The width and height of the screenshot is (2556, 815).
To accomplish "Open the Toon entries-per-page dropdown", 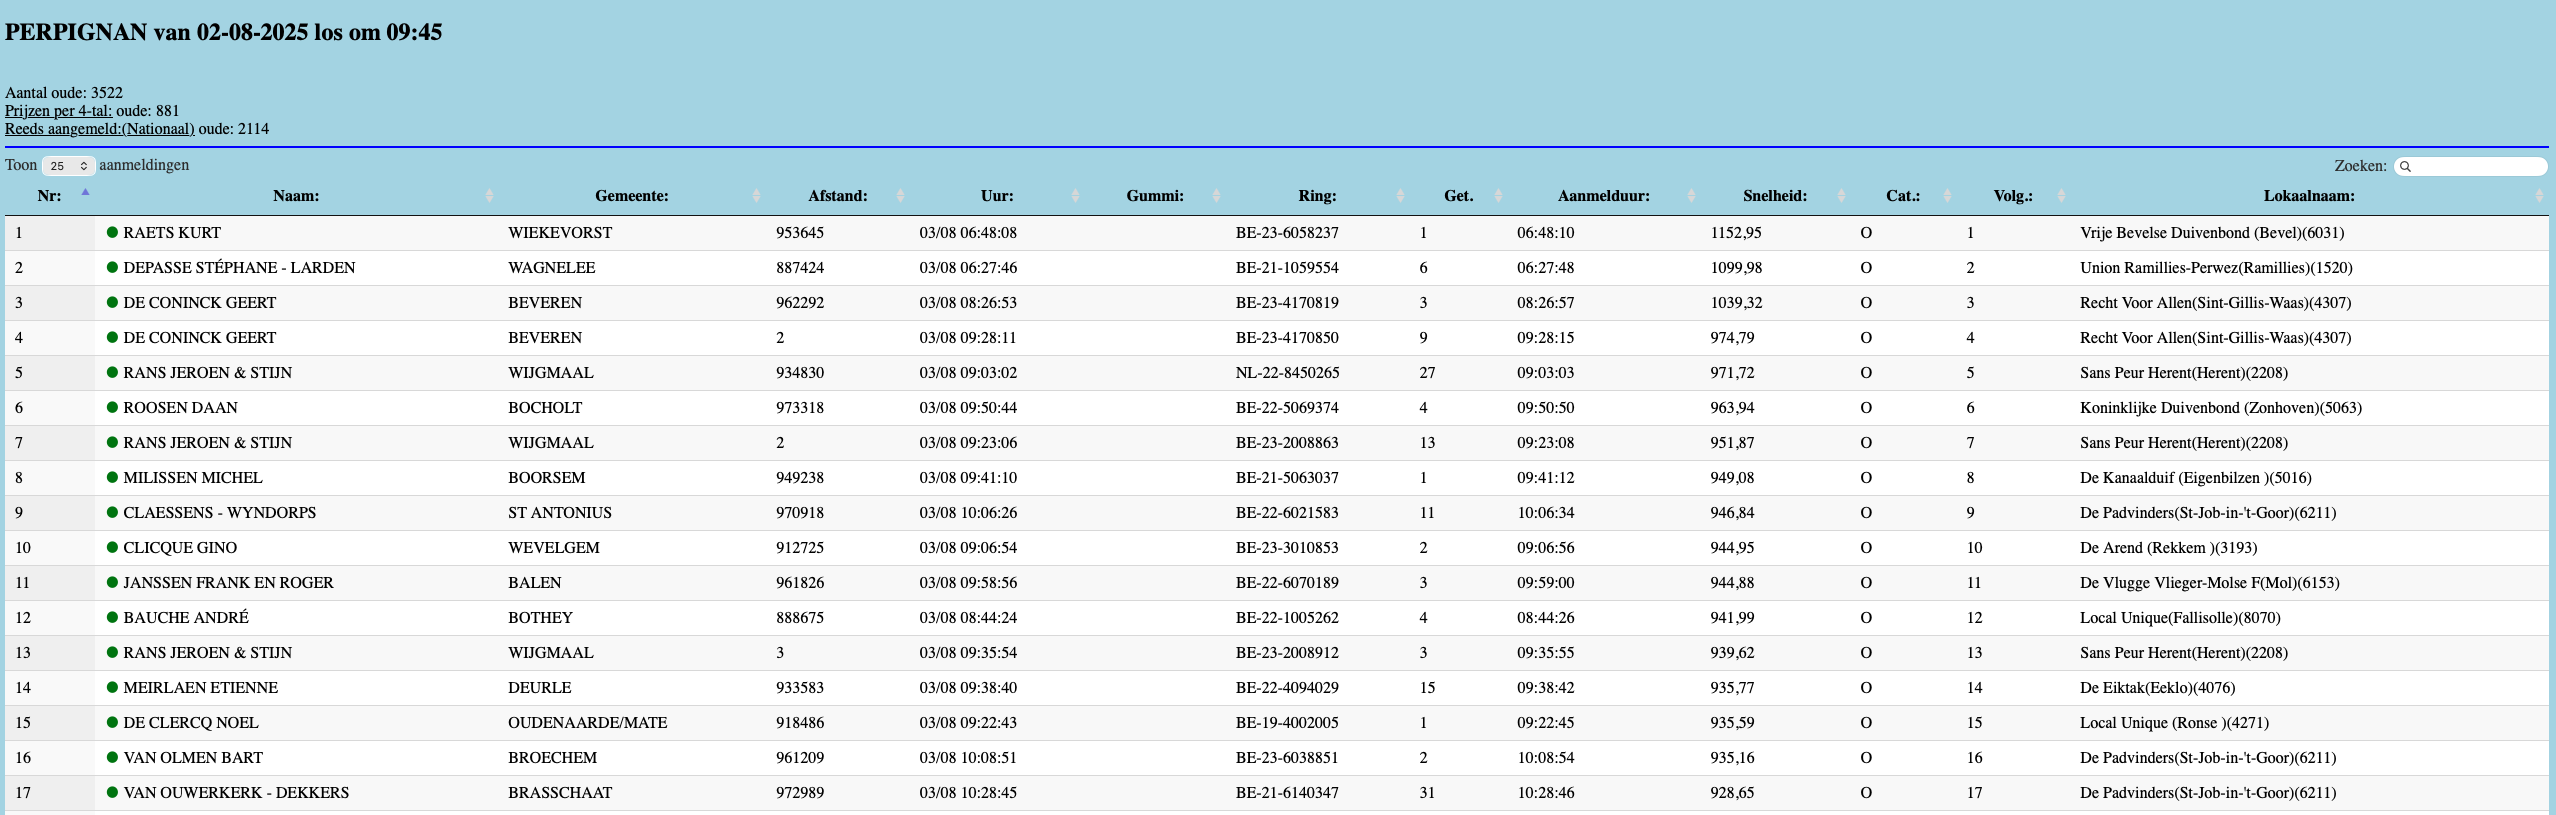I will (69, 166).
